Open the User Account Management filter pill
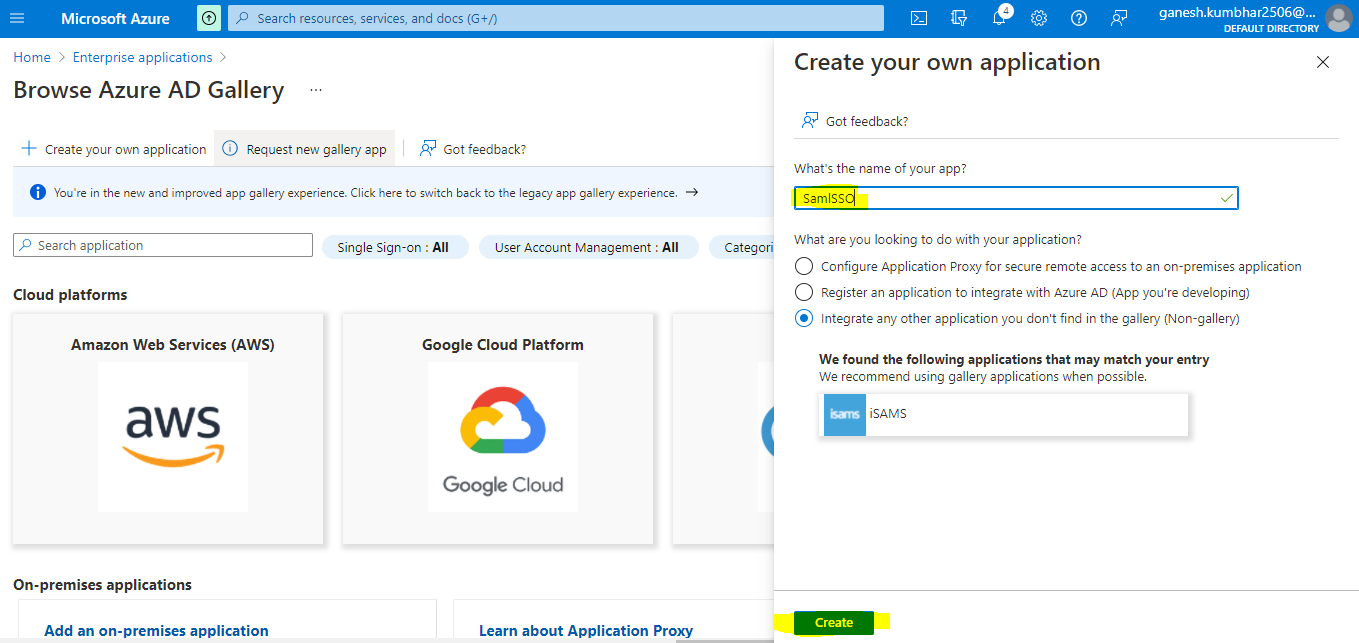The height and width of the screenshot is (643, 1359). point(587,247)
